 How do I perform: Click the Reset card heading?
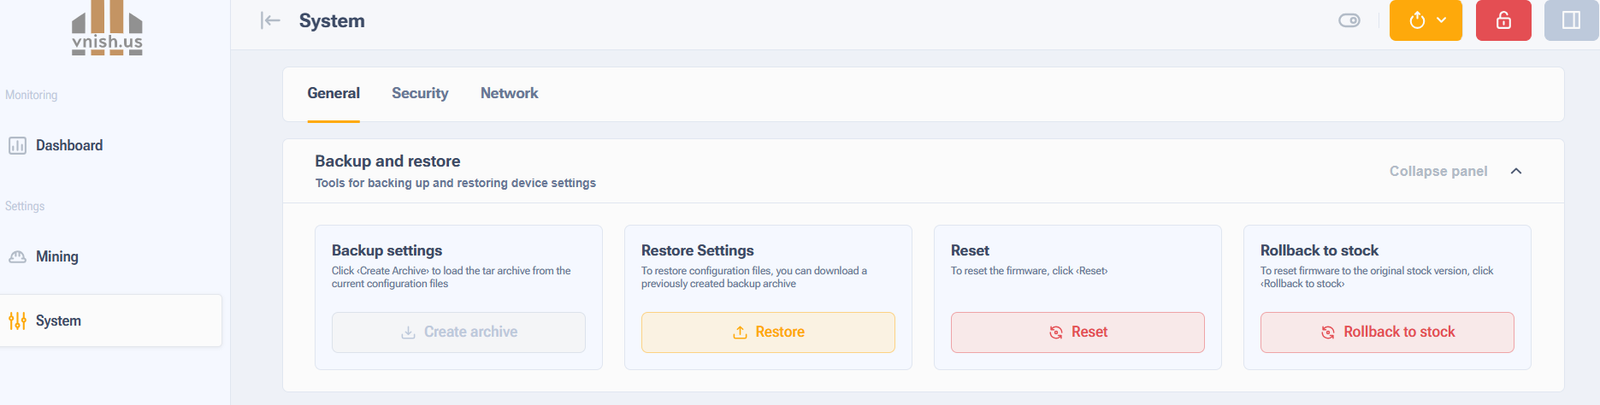[x=970, y=250]
